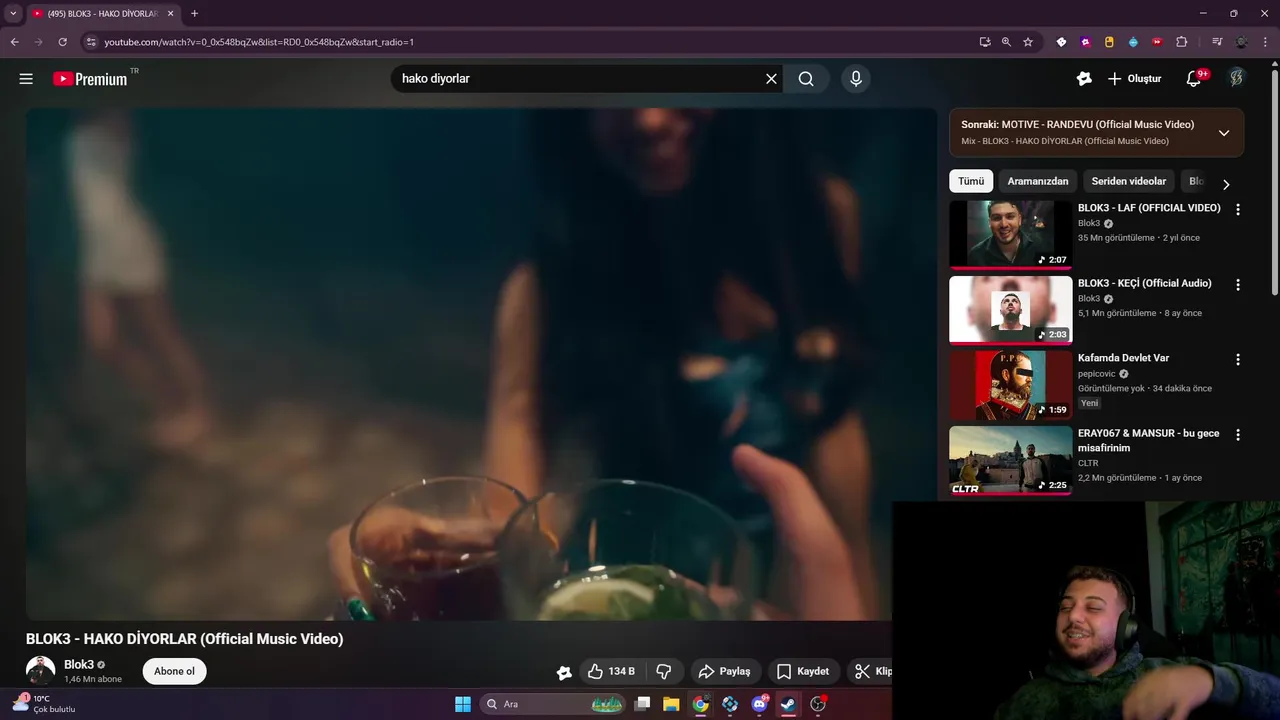Clear the search box text
Screen dimensions: 1280x720
(771, 79)
